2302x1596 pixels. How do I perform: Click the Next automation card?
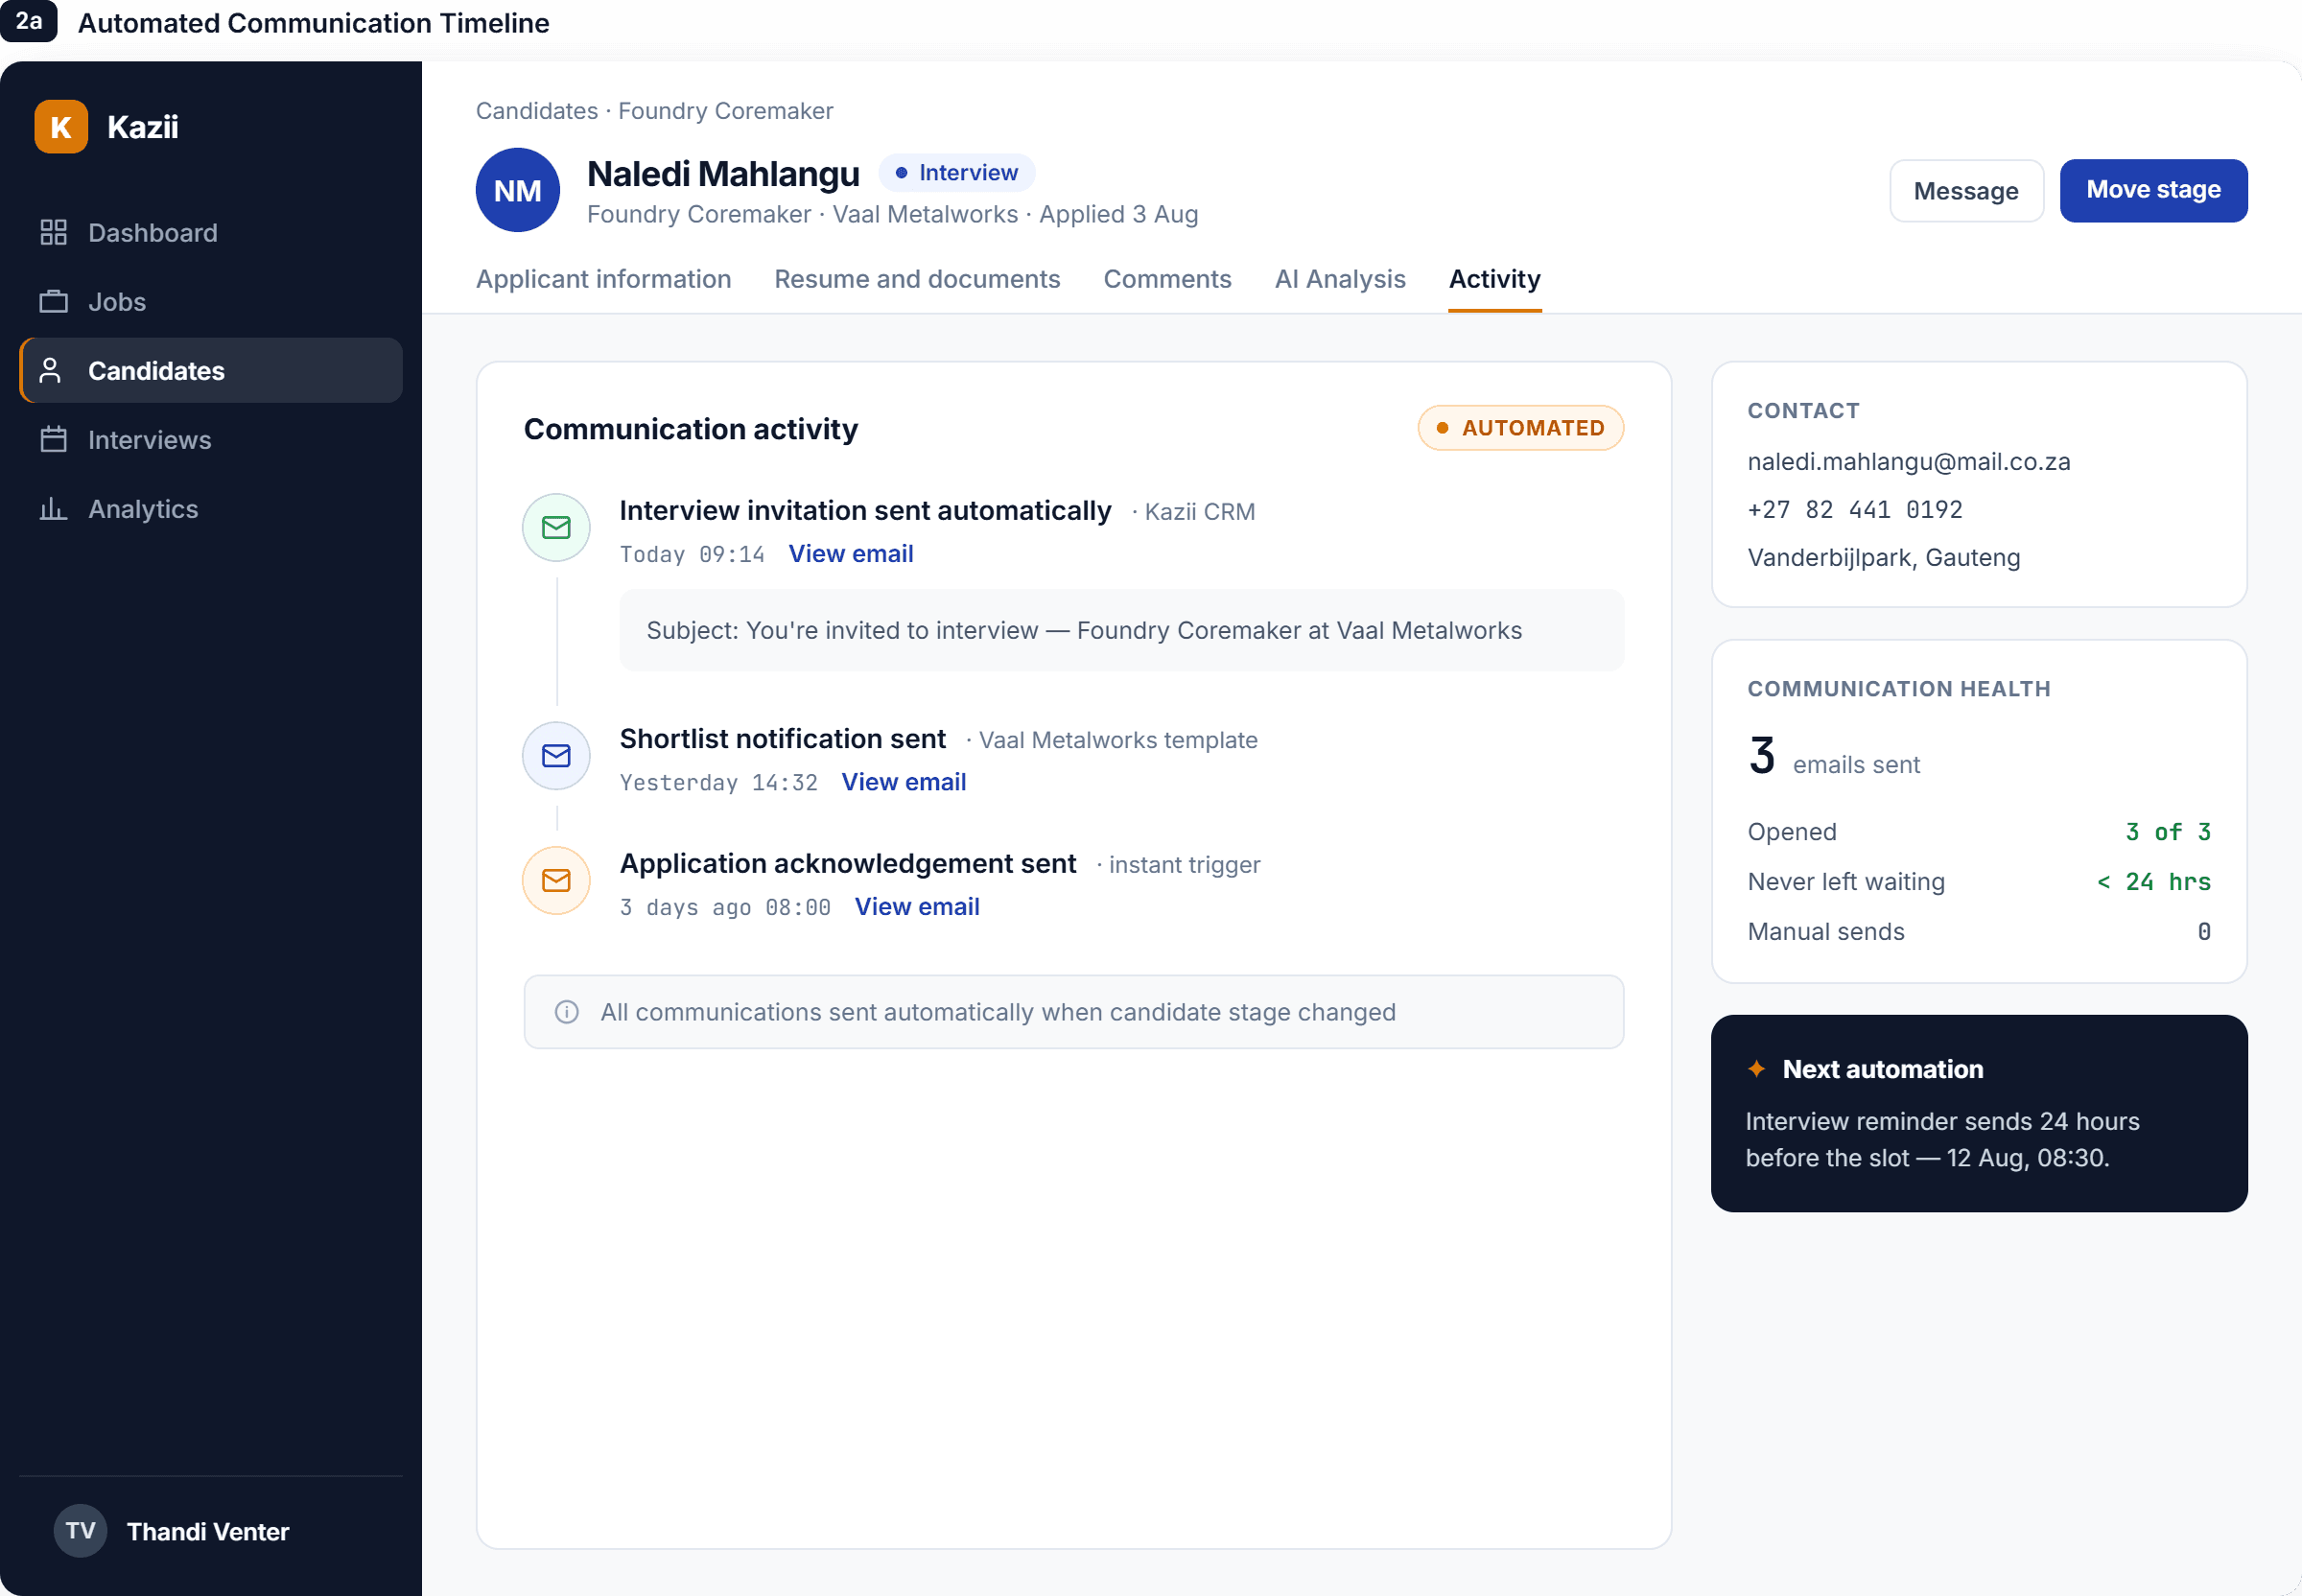coord(1979,1113)
